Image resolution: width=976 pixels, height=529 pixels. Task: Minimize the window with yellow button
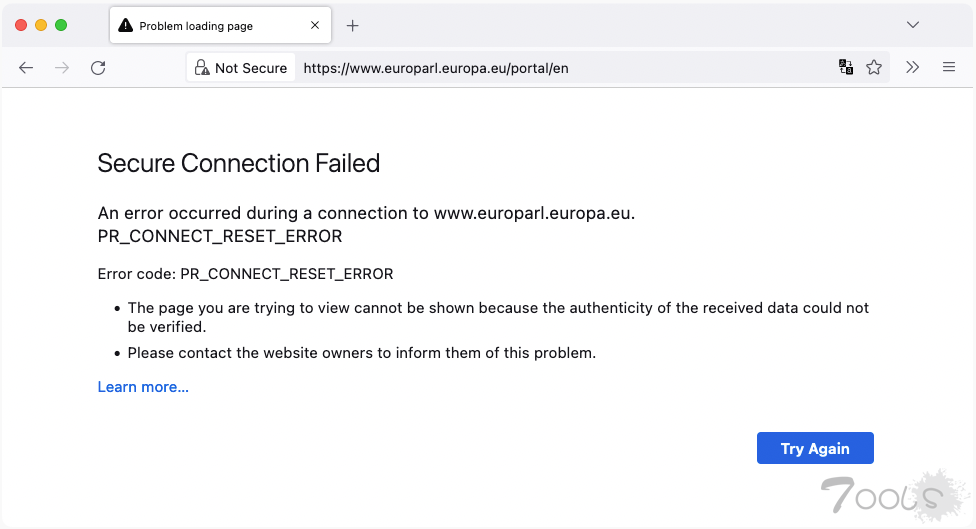coord(41,25)
